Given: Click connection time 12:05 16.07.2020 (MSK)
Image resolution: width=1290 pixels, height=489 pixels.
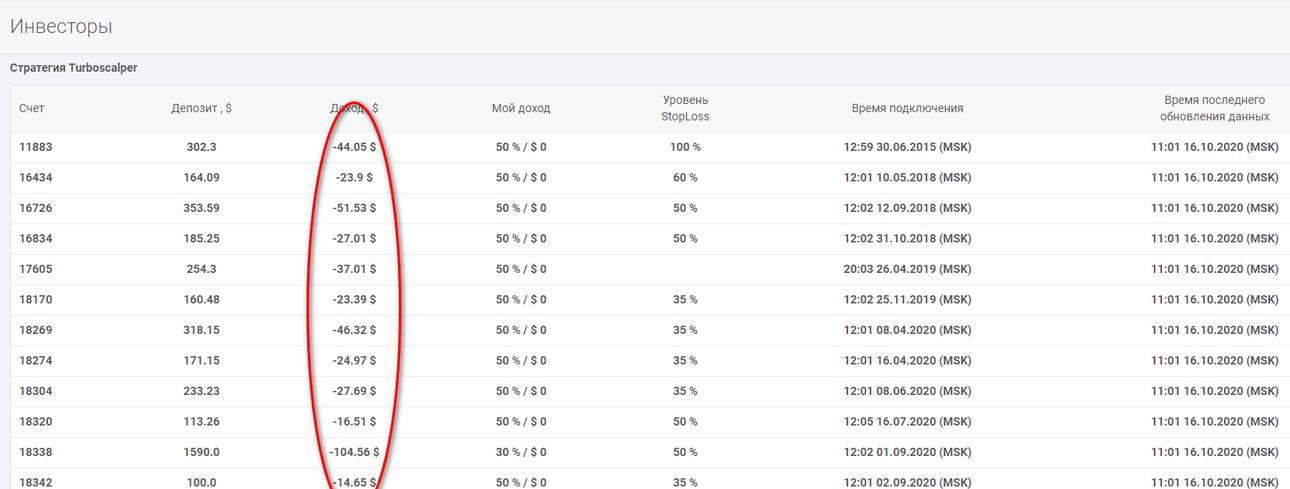Looking at the screenshot, I should coord(907,421).
